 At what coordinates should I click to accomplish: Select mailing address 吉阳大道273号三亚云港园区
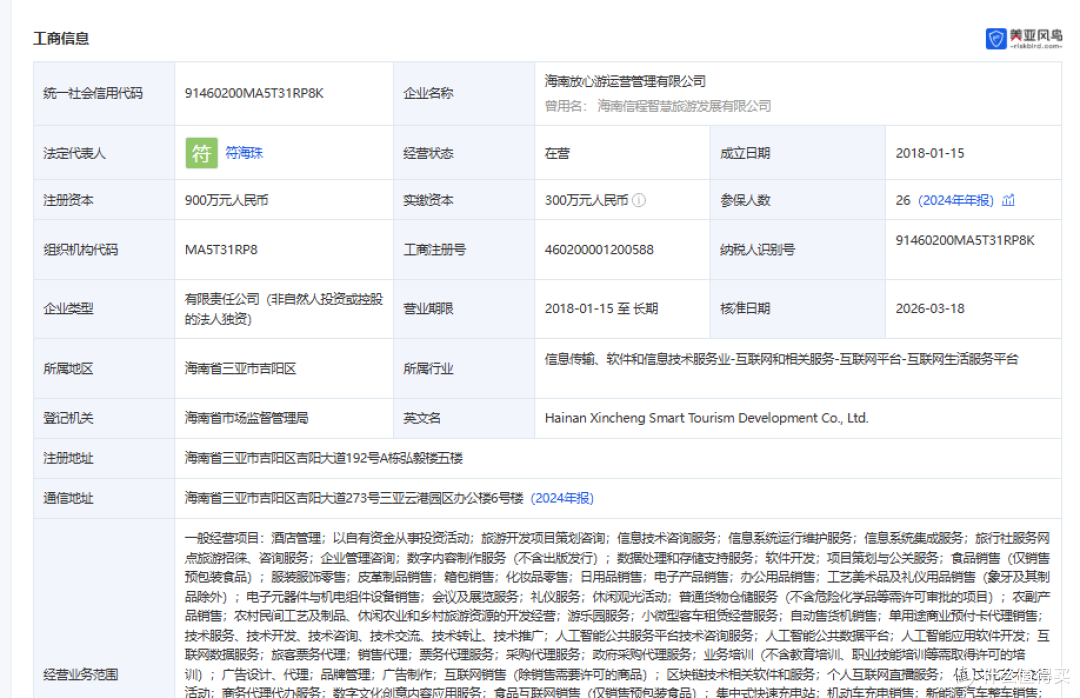(x=354, y=498)
